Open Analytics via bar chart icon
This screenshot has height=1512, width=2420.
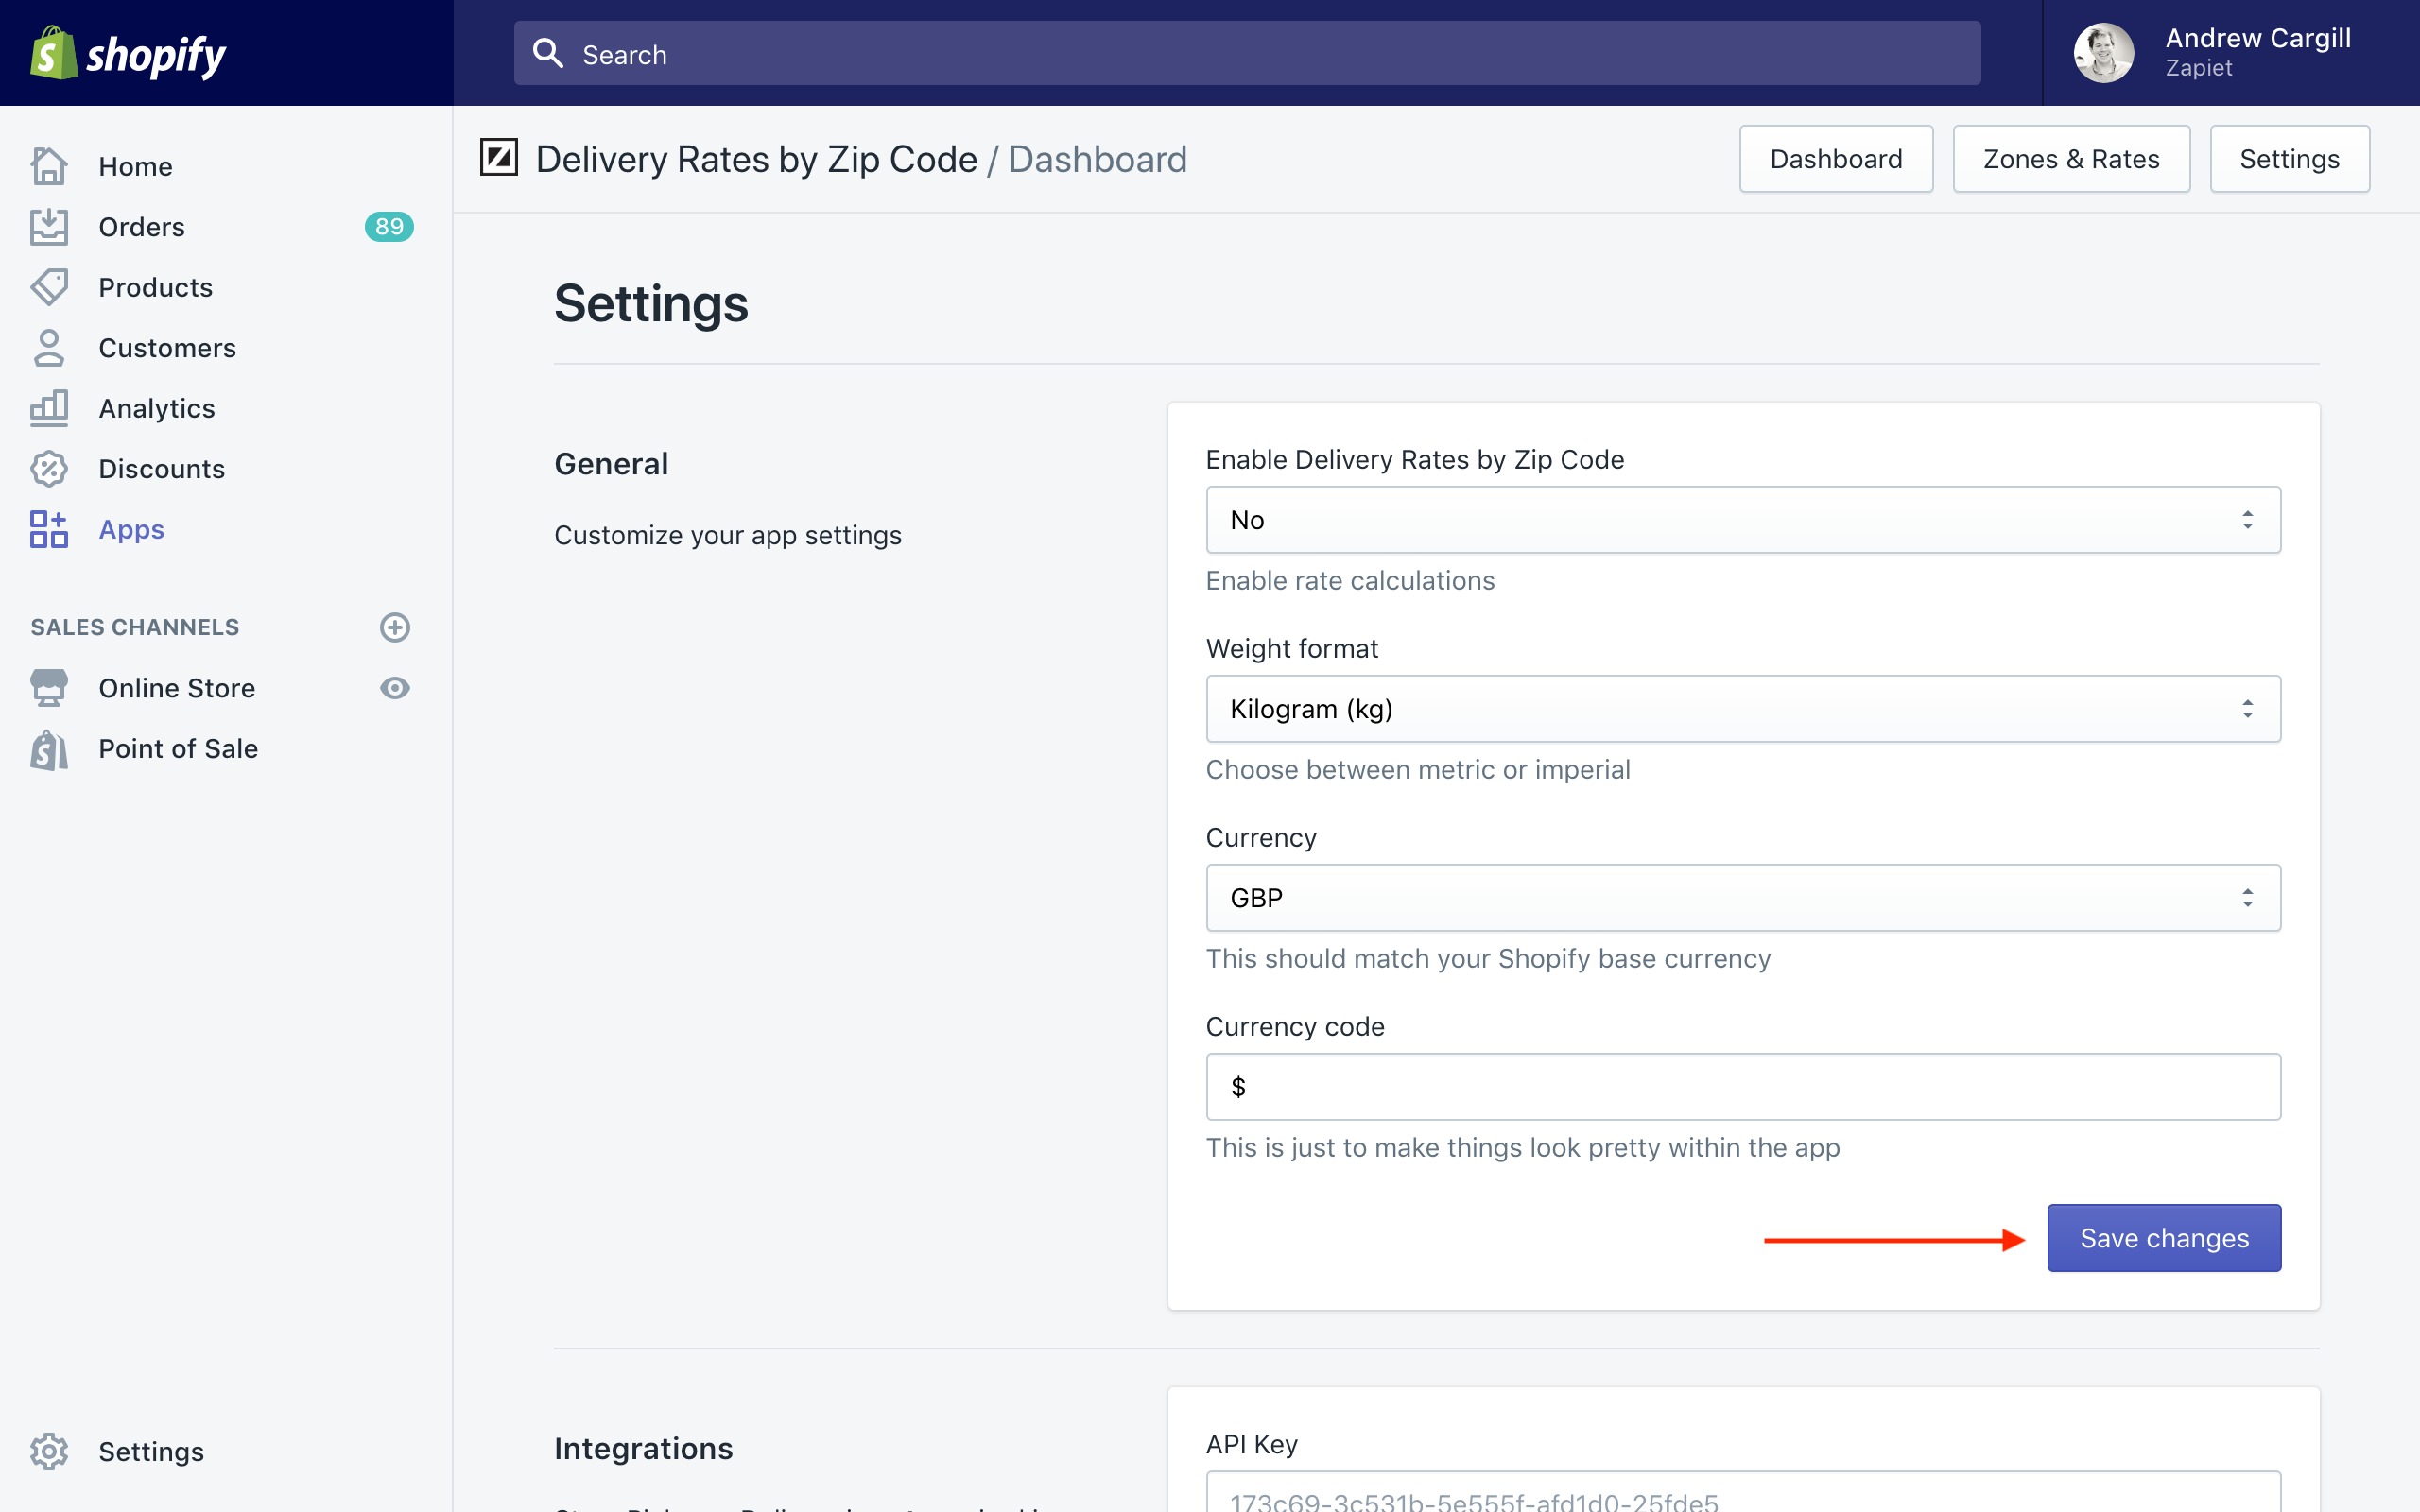click(x=48, y=408)
